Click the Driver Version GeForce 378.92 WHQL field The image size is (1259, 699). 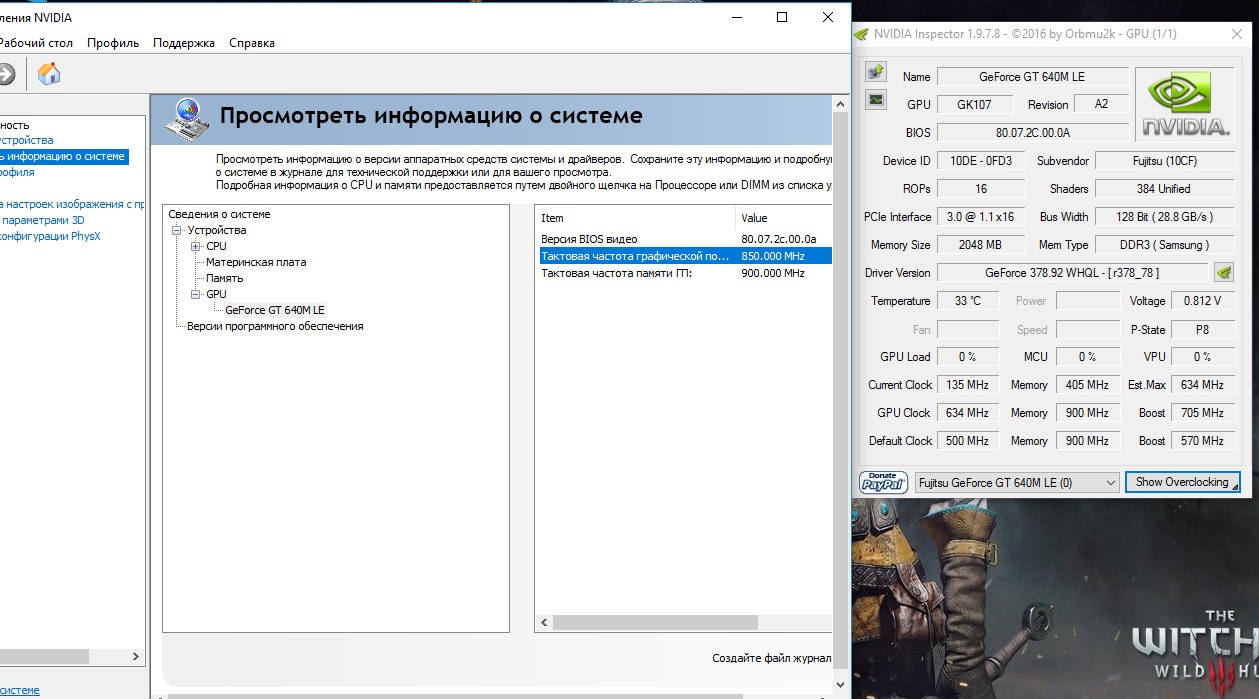[x=1073, y=273]
